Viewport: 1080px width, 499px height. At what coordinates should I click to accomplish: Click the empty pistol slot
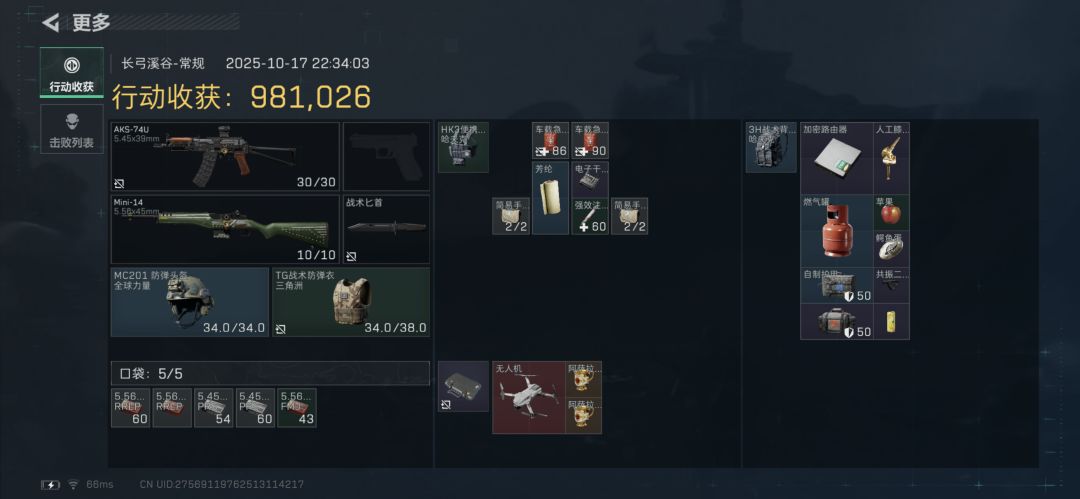[x=386, y=156]
